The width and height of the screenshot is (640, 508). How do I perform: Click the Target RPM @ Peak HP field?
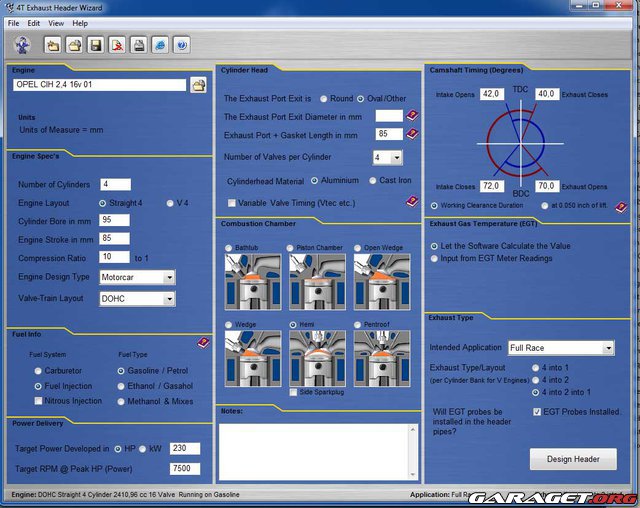pos(185,469)
